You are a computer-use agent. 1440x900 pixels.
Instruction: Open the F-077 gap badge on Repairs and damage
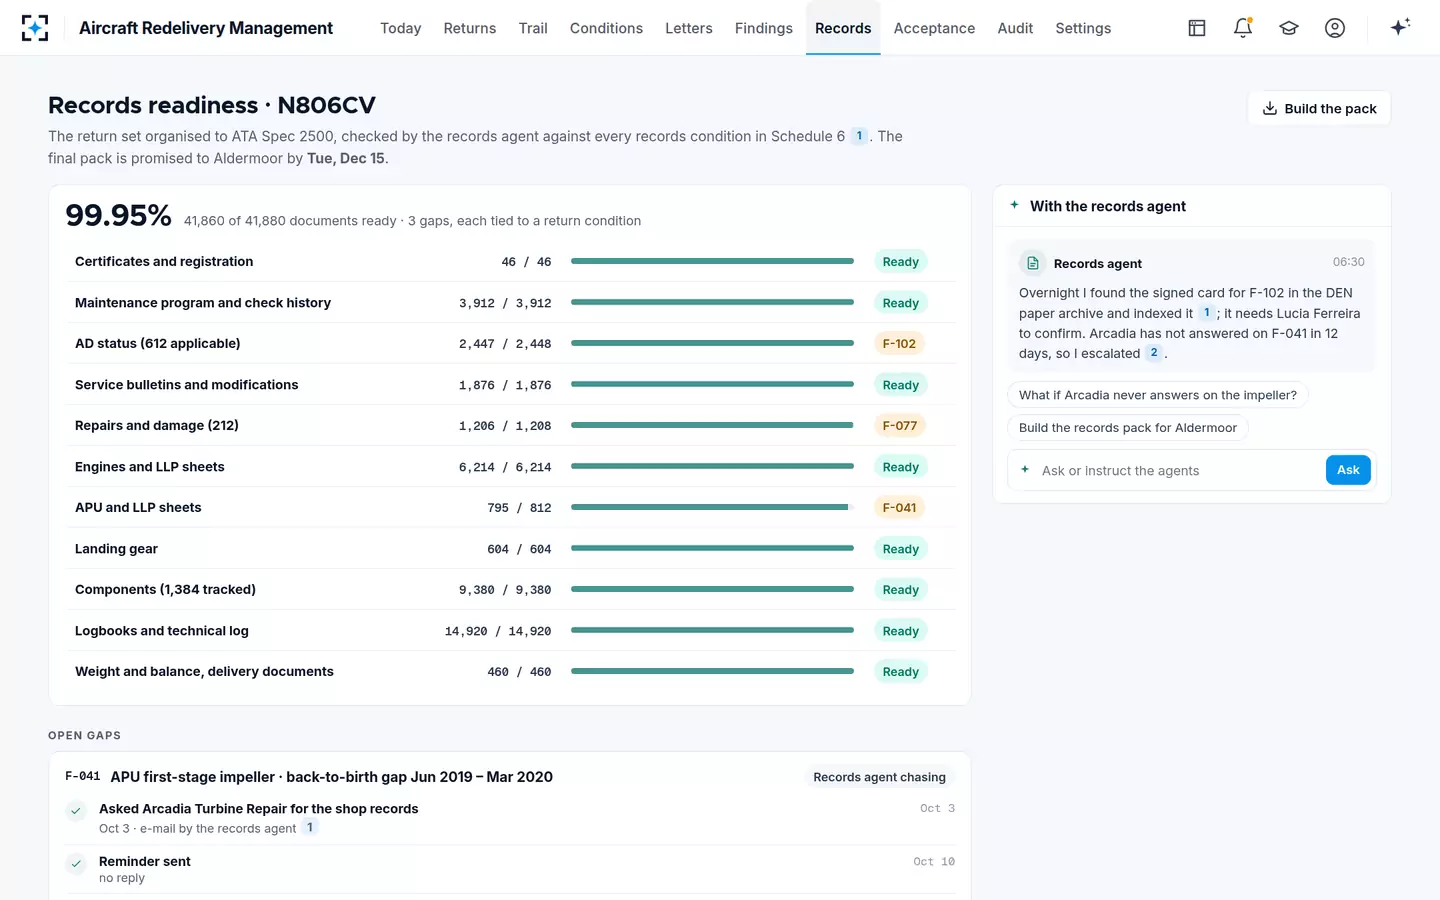tap(900, 426)
